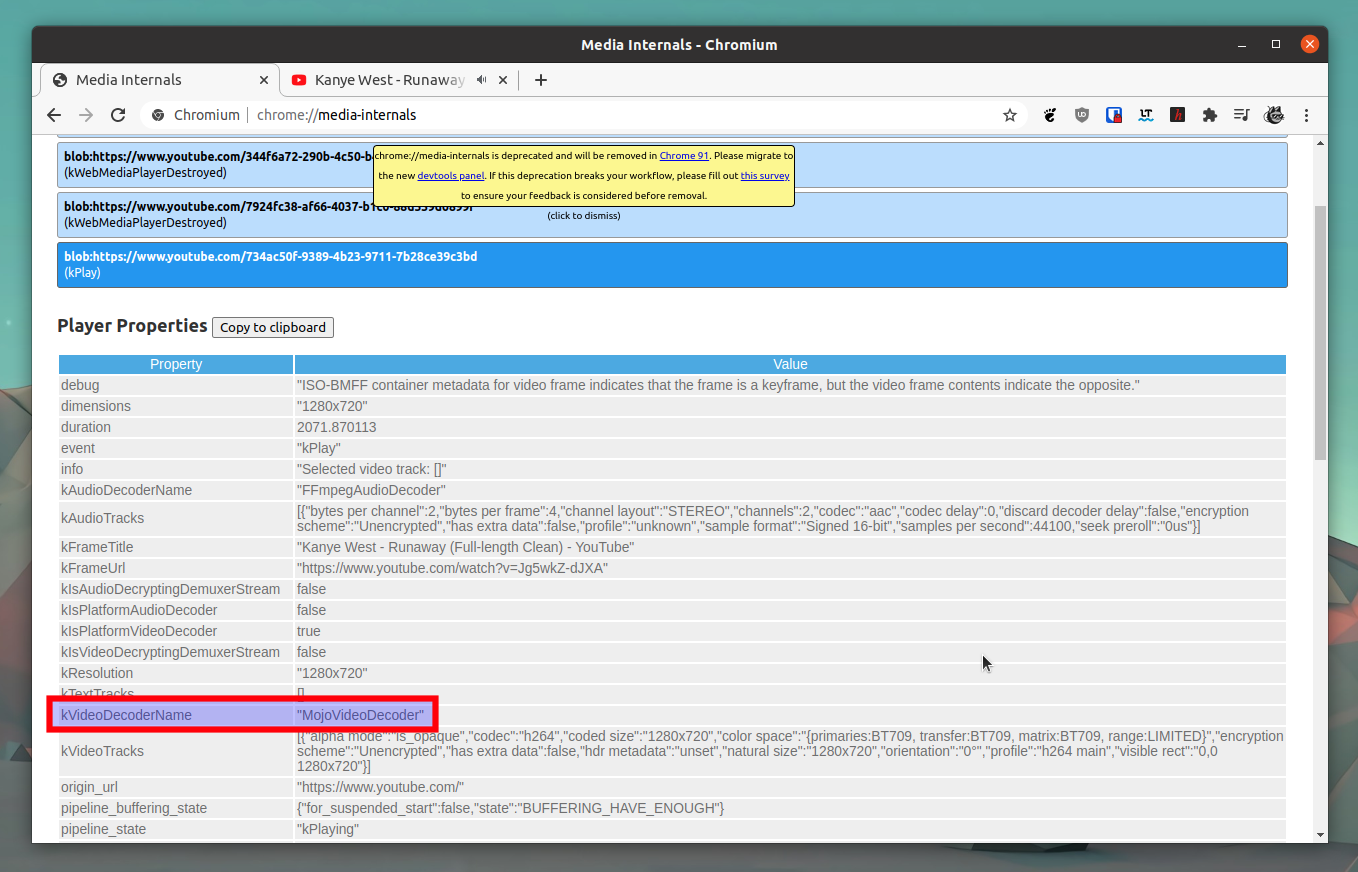Select the highlighted kVideoDecoderName row
The width and height of the screenshot is (1358, 872).
(242, 715)
